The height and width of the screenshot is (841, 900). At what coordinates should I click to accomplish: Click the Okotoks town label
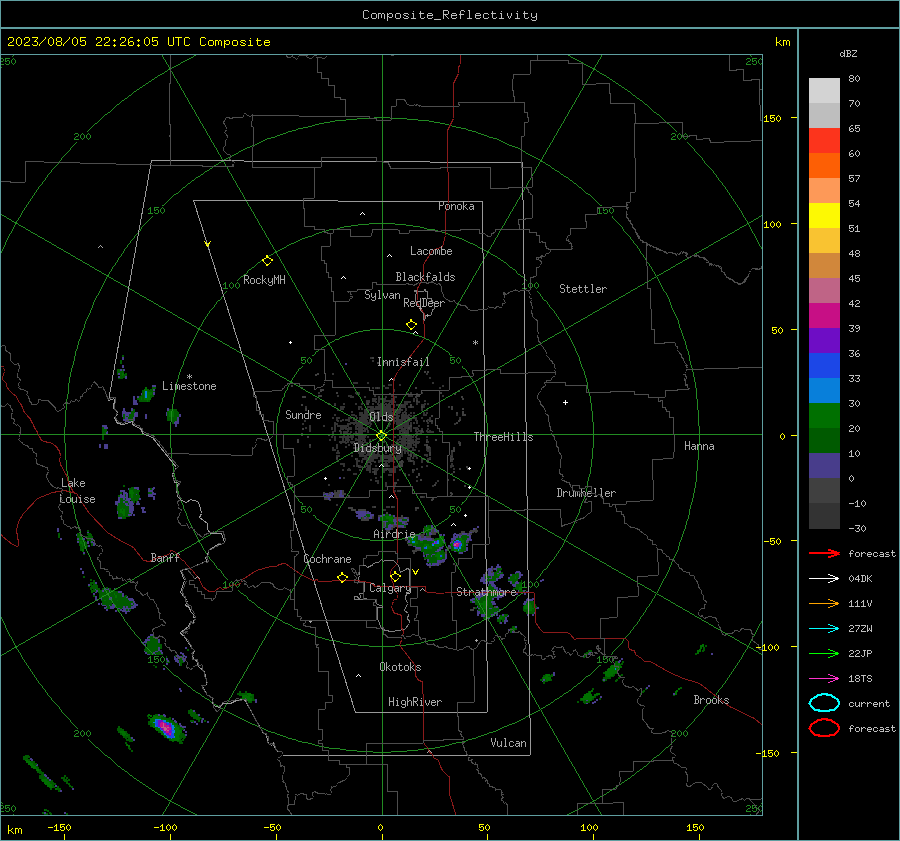tap(400, 667)
